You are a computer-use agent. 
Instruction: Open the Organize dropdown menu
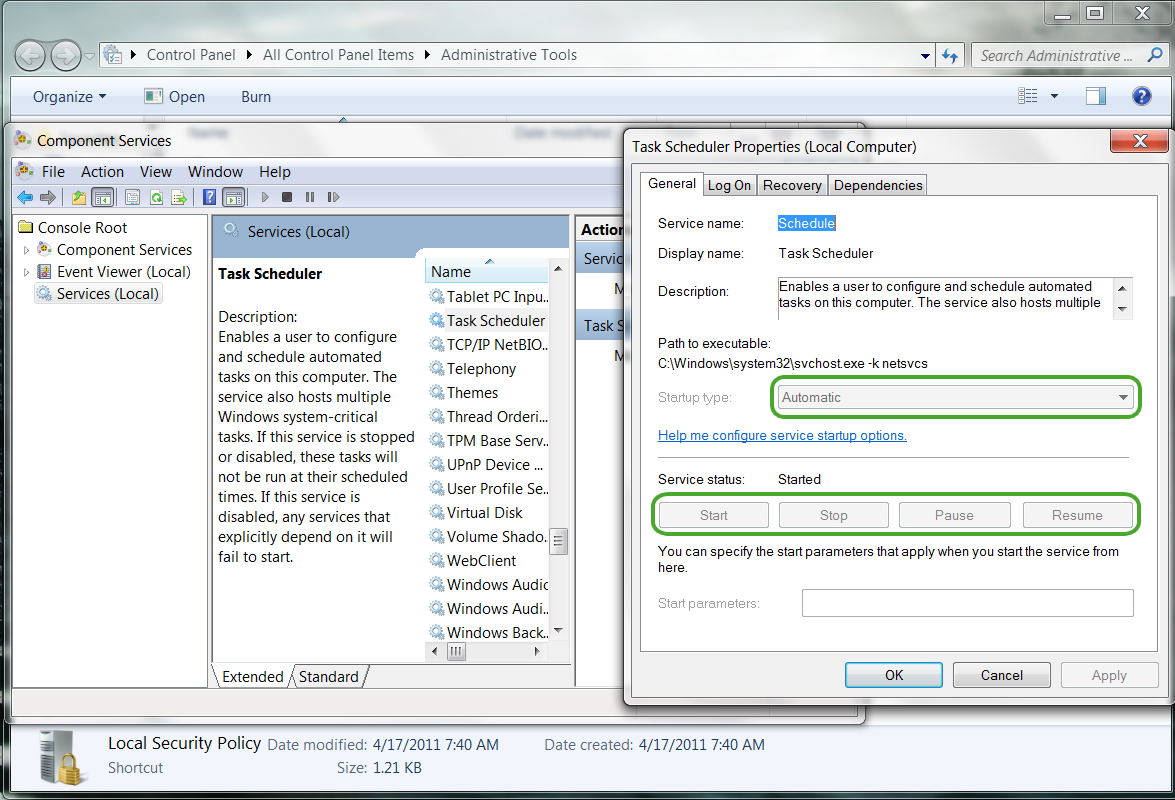pos(69,97)
